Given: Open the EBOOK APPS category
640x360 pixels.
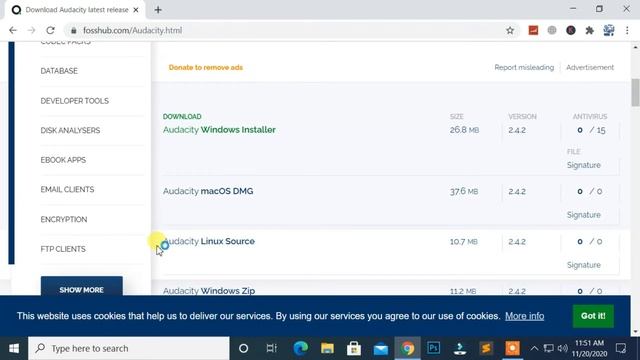Looking at the screenshot, I should tap(63, 160).
